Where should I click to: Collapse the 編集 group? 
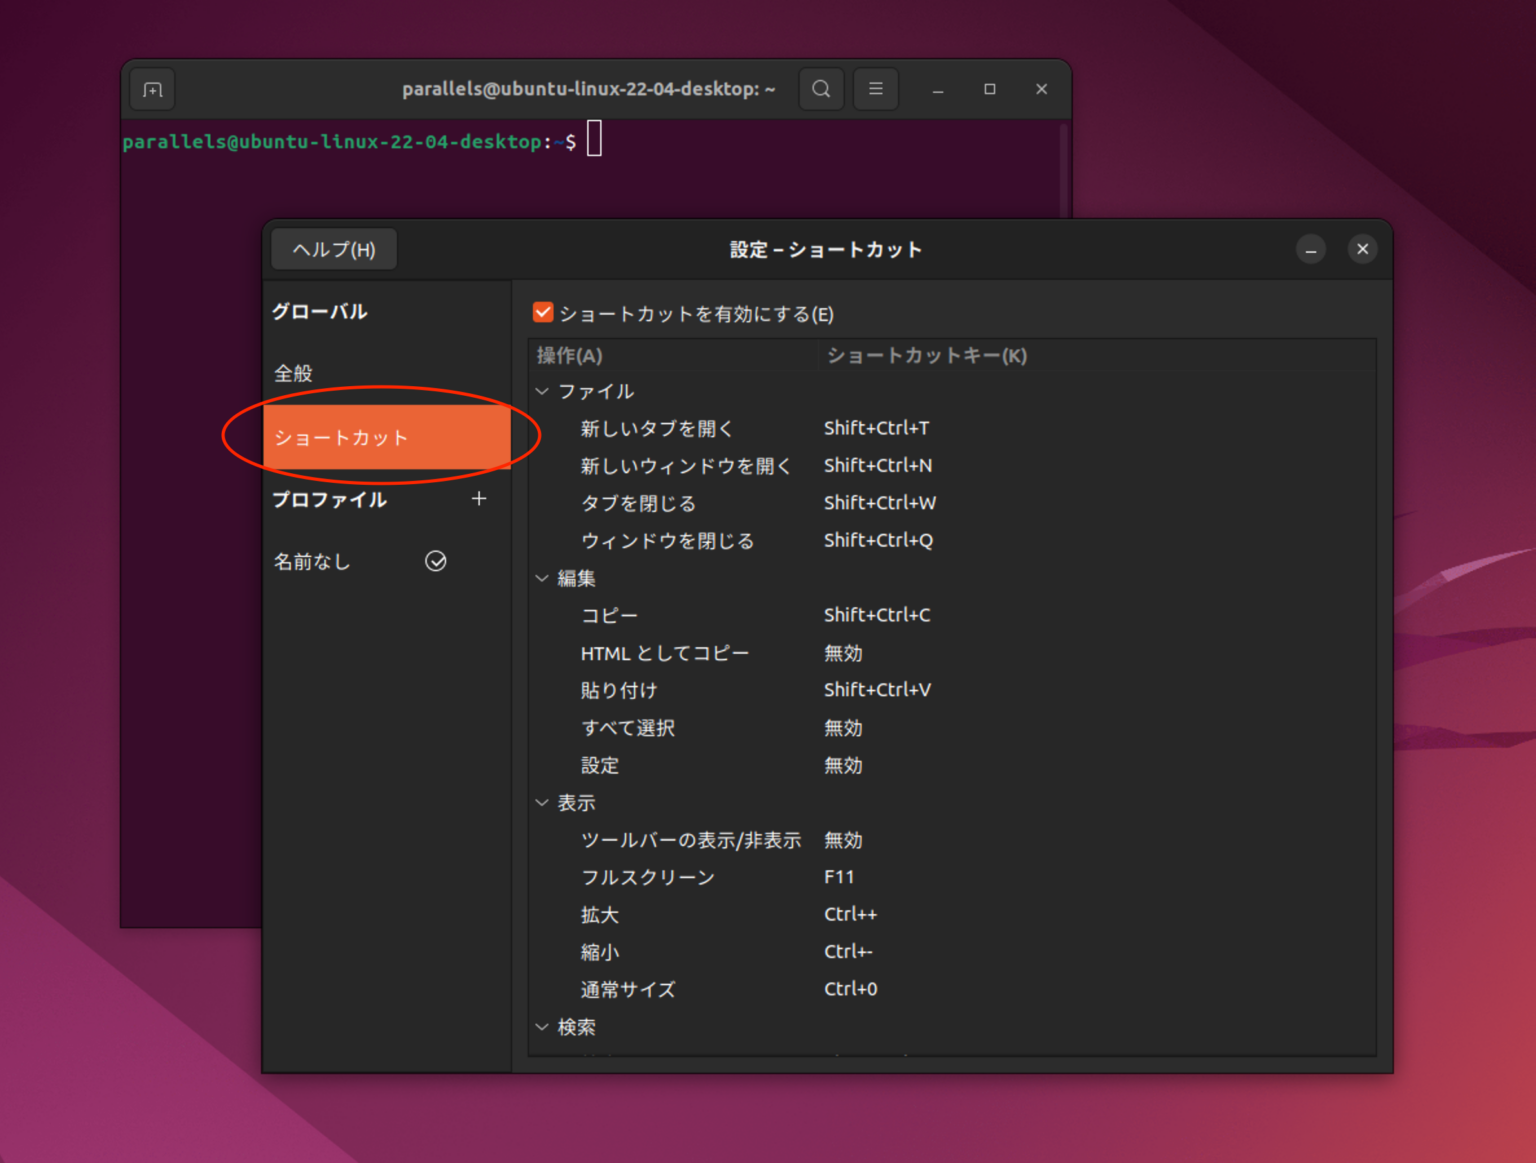[542, 578]
